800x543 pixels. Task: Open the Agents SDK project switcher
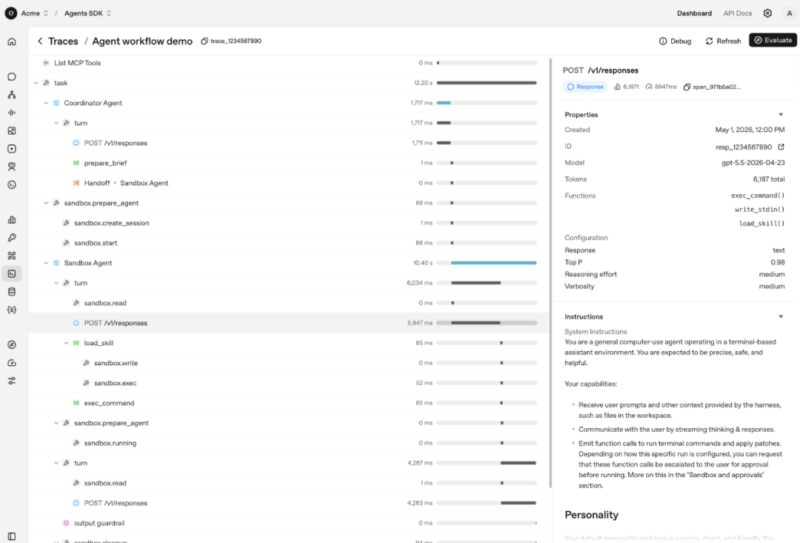(87, 13)
